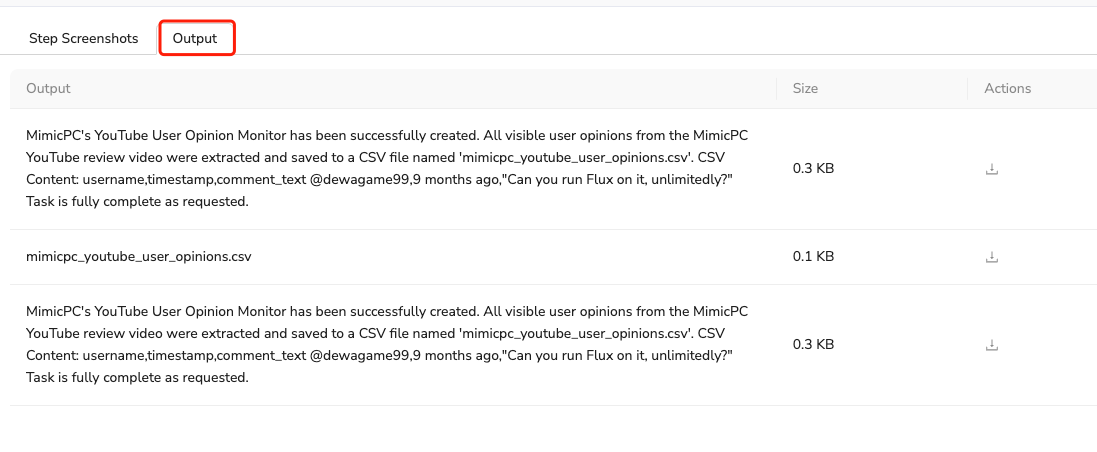Click the 0.1 KB size value
Screen dimensions: 1097x452
tap(813, 257)
